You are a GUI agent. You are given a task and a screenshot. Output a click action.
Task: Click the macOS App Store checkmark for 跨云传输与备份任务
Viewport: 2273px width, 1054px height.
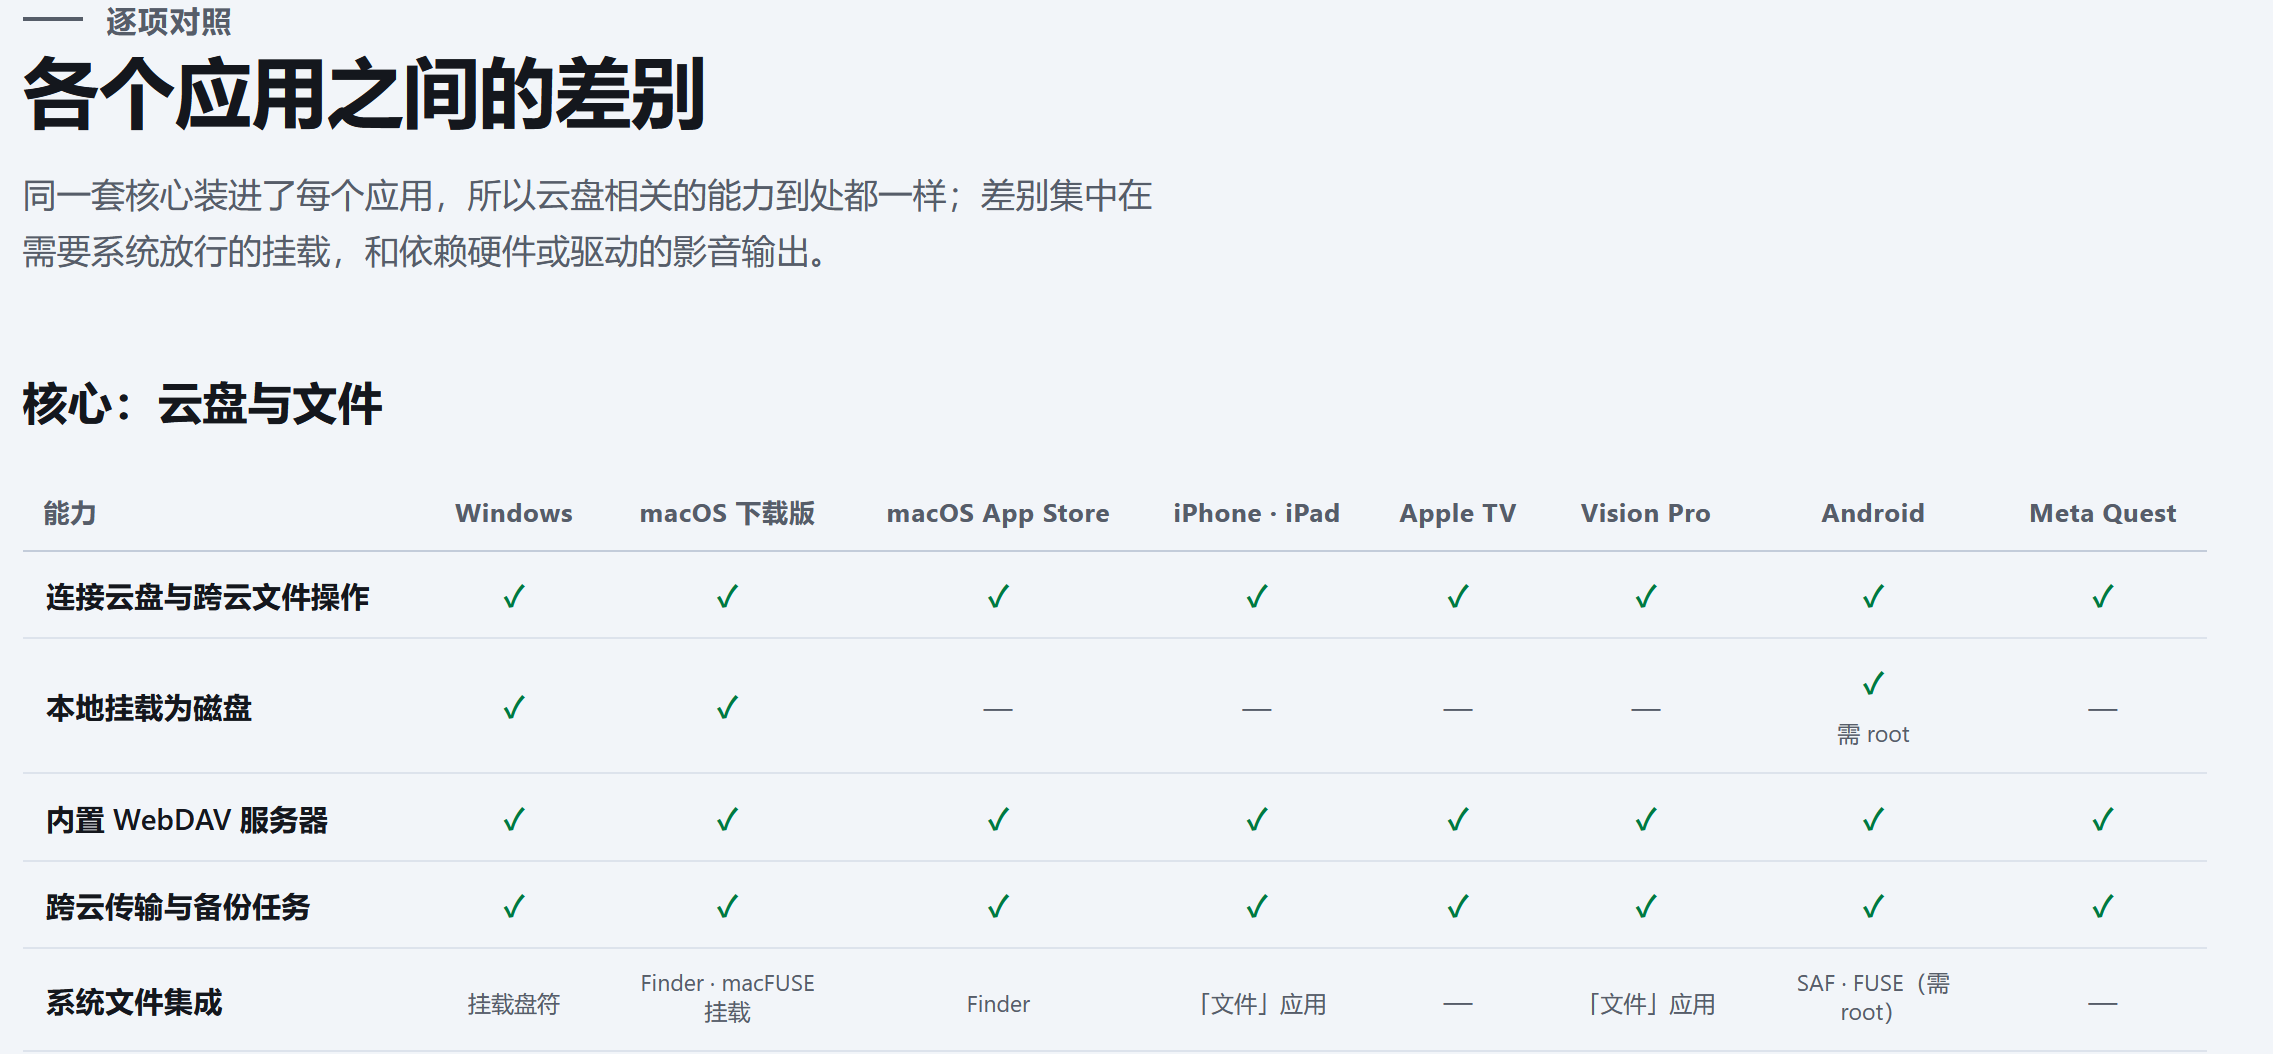tap(998, 907)
